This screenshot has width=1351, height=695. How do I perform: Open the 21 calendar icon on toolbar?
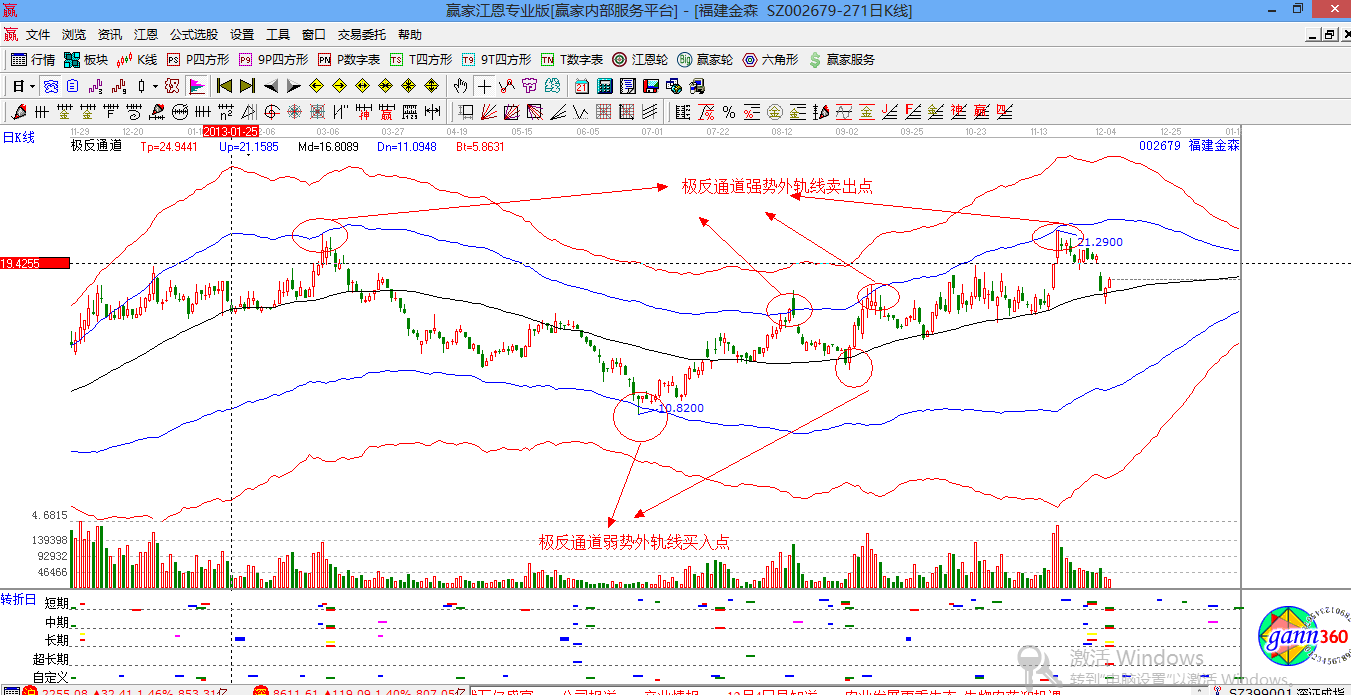(581, 86)
